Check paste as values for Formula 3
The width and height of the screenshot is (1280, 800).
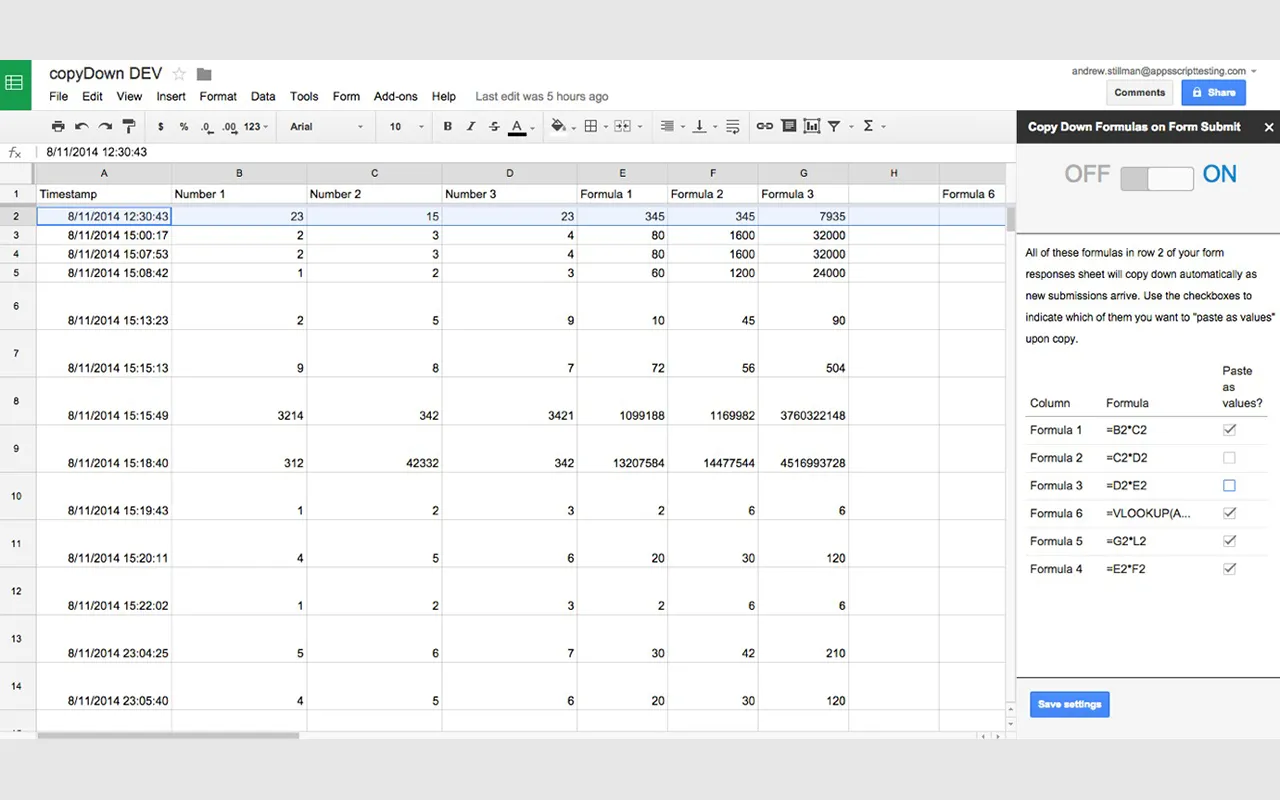click(1229, 486)
